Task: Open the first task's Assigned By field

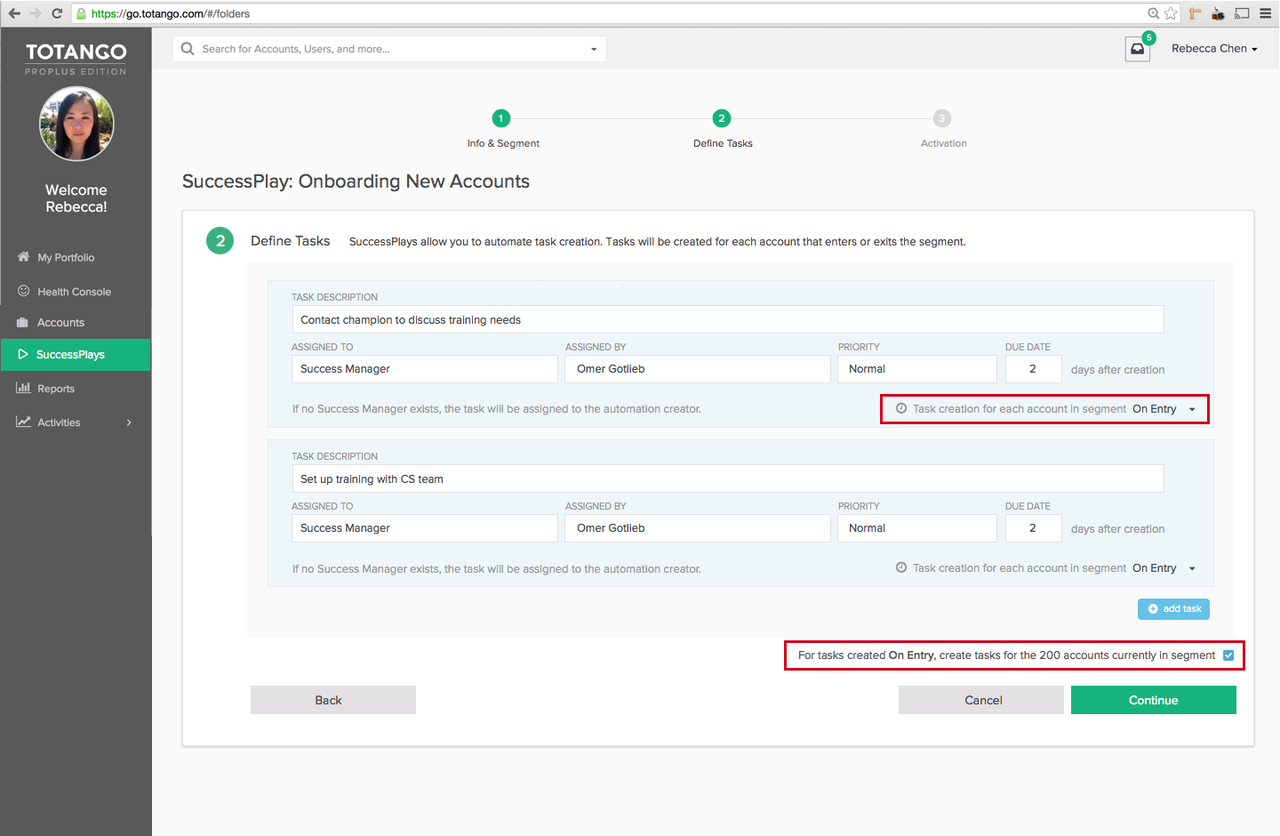Action: click(697, 369)
